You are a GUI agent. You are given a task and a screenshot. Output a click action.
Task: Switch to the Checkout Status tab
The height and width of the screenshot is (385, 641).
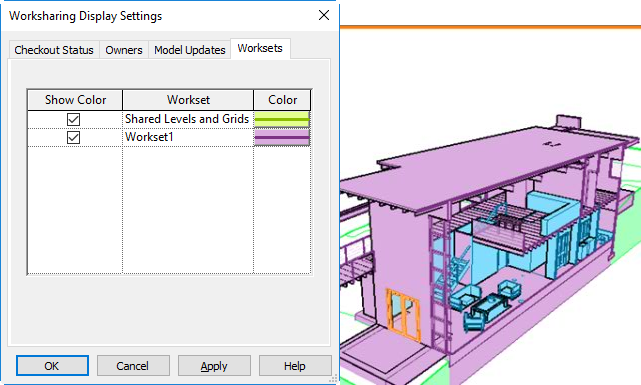click(x=54, y=50)
